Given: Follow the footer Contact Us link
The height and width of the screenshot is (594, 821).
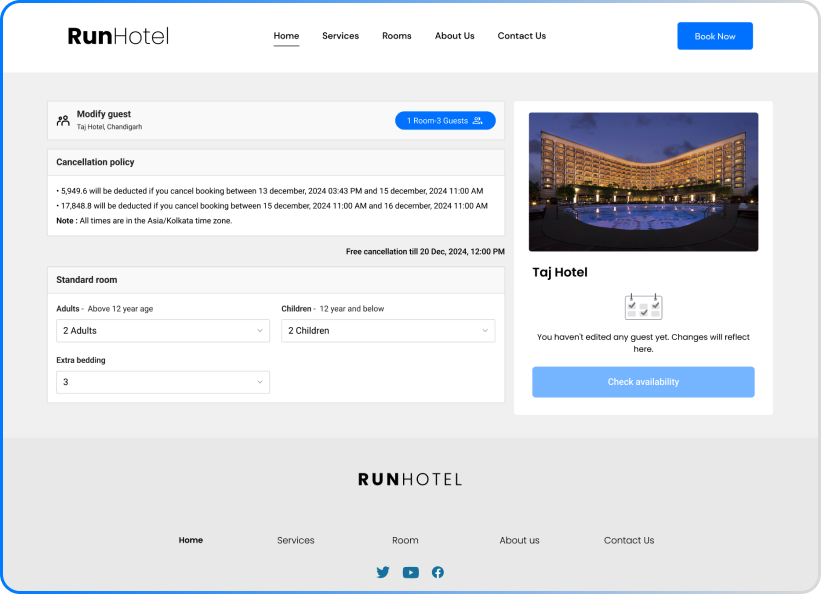Looking at the screenshot, I should (629, 540).
